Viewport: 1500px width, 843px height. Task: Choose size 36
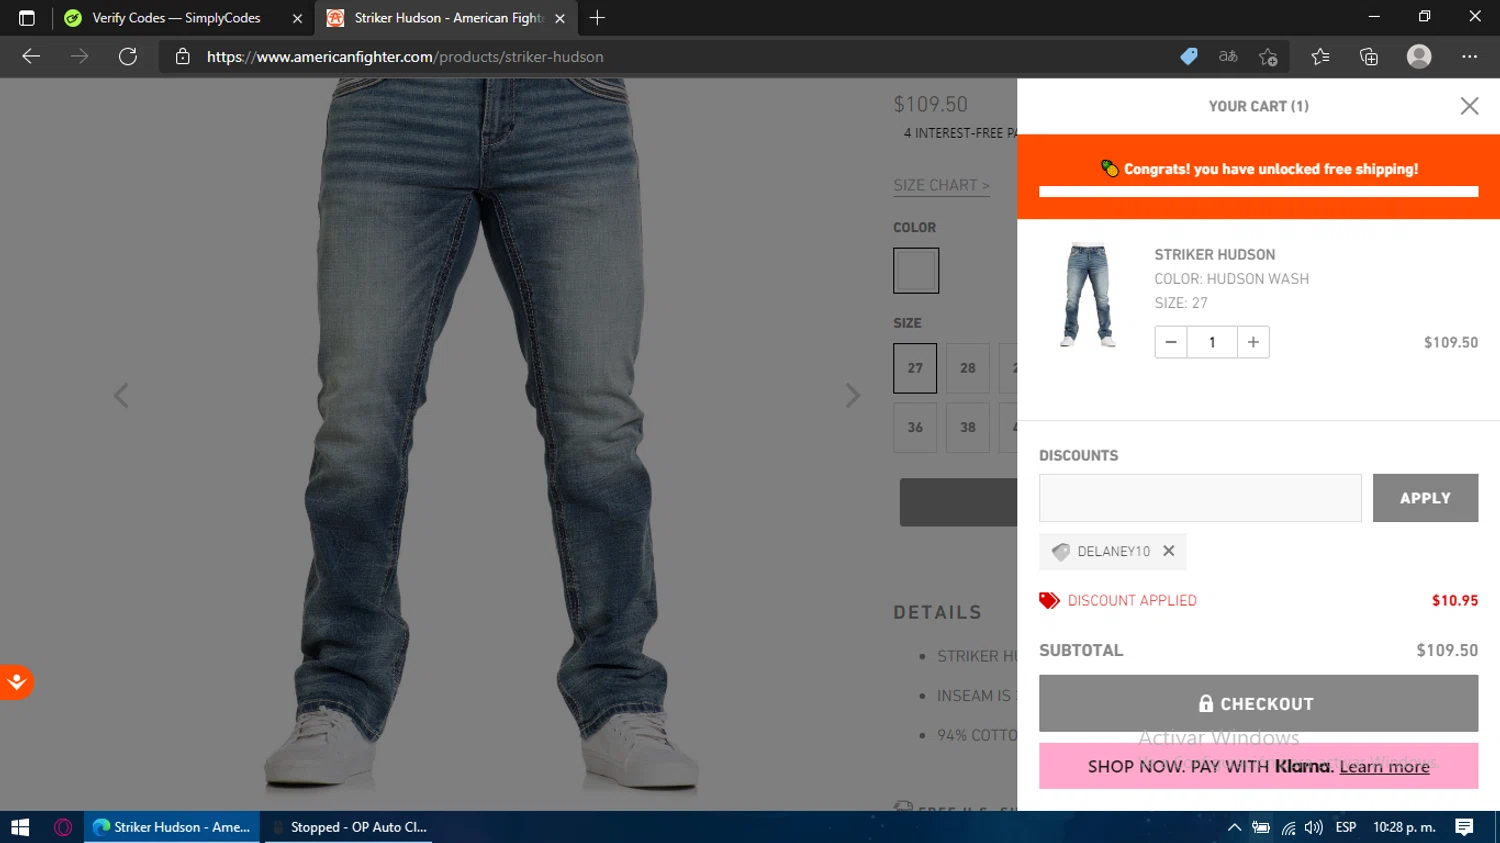[x=915, y=427]
